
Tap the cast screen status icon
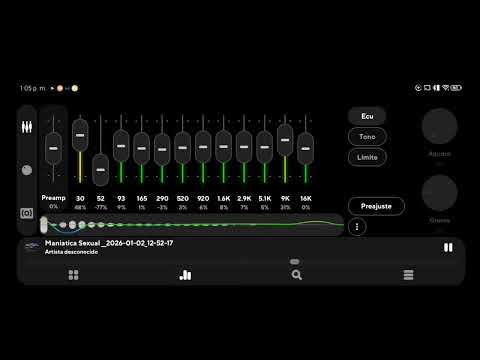[427, 88]
